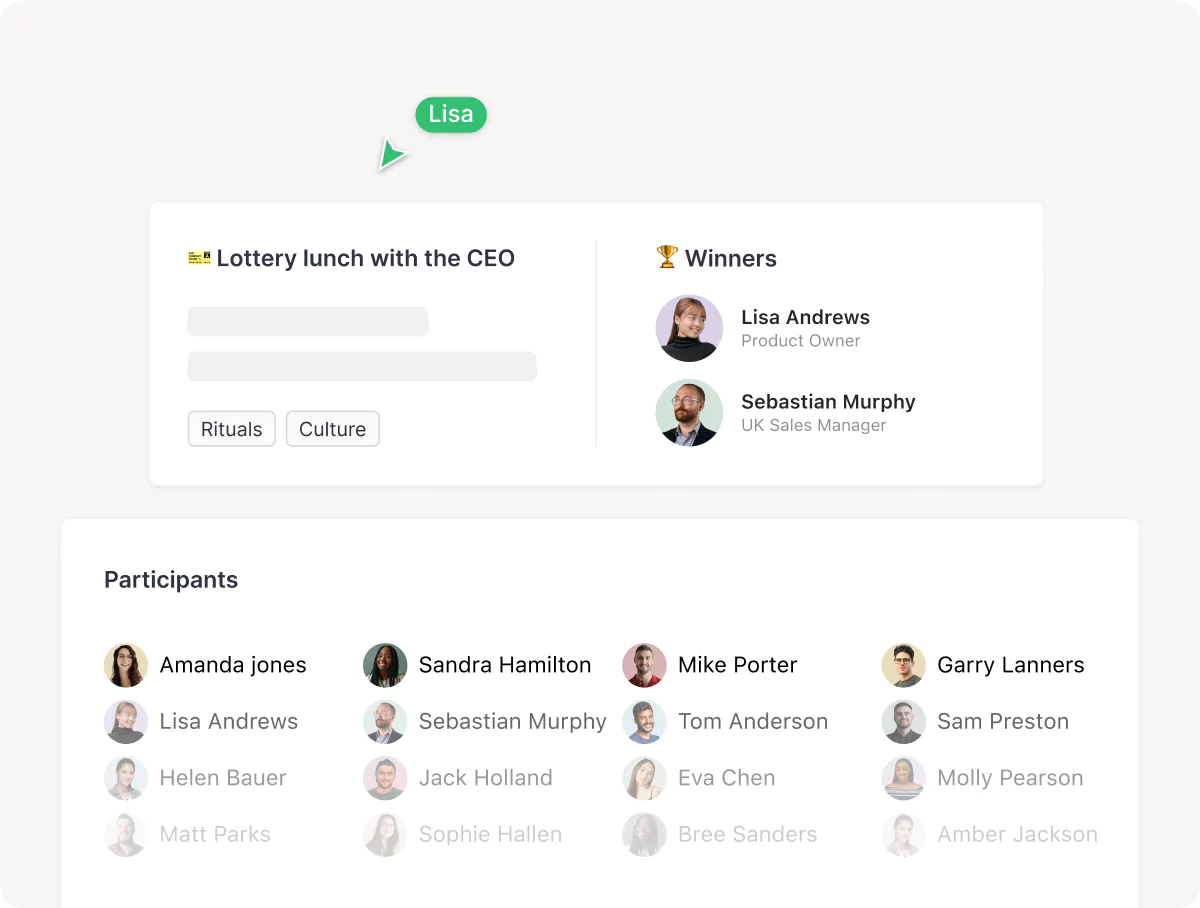Select participant Sandra Hamilton avatar
Viewport: 1200px width, 908px height.
coord(385,665)
